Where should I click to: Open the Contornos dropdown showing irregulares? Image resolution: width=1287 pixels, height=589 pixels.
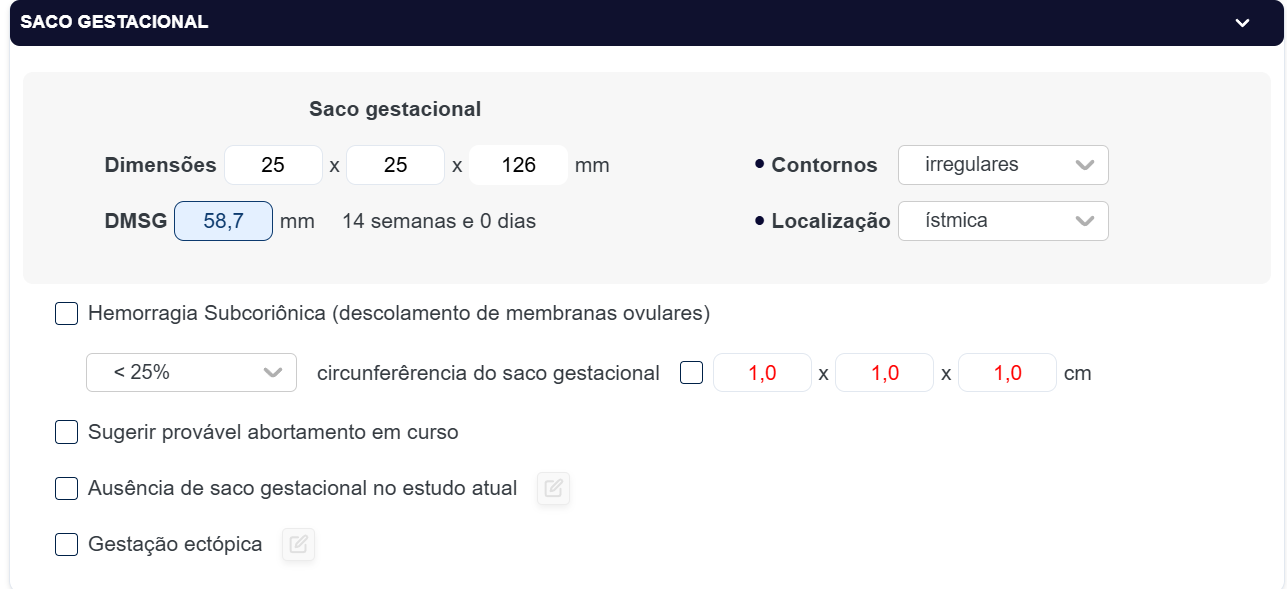[1003, 165]
